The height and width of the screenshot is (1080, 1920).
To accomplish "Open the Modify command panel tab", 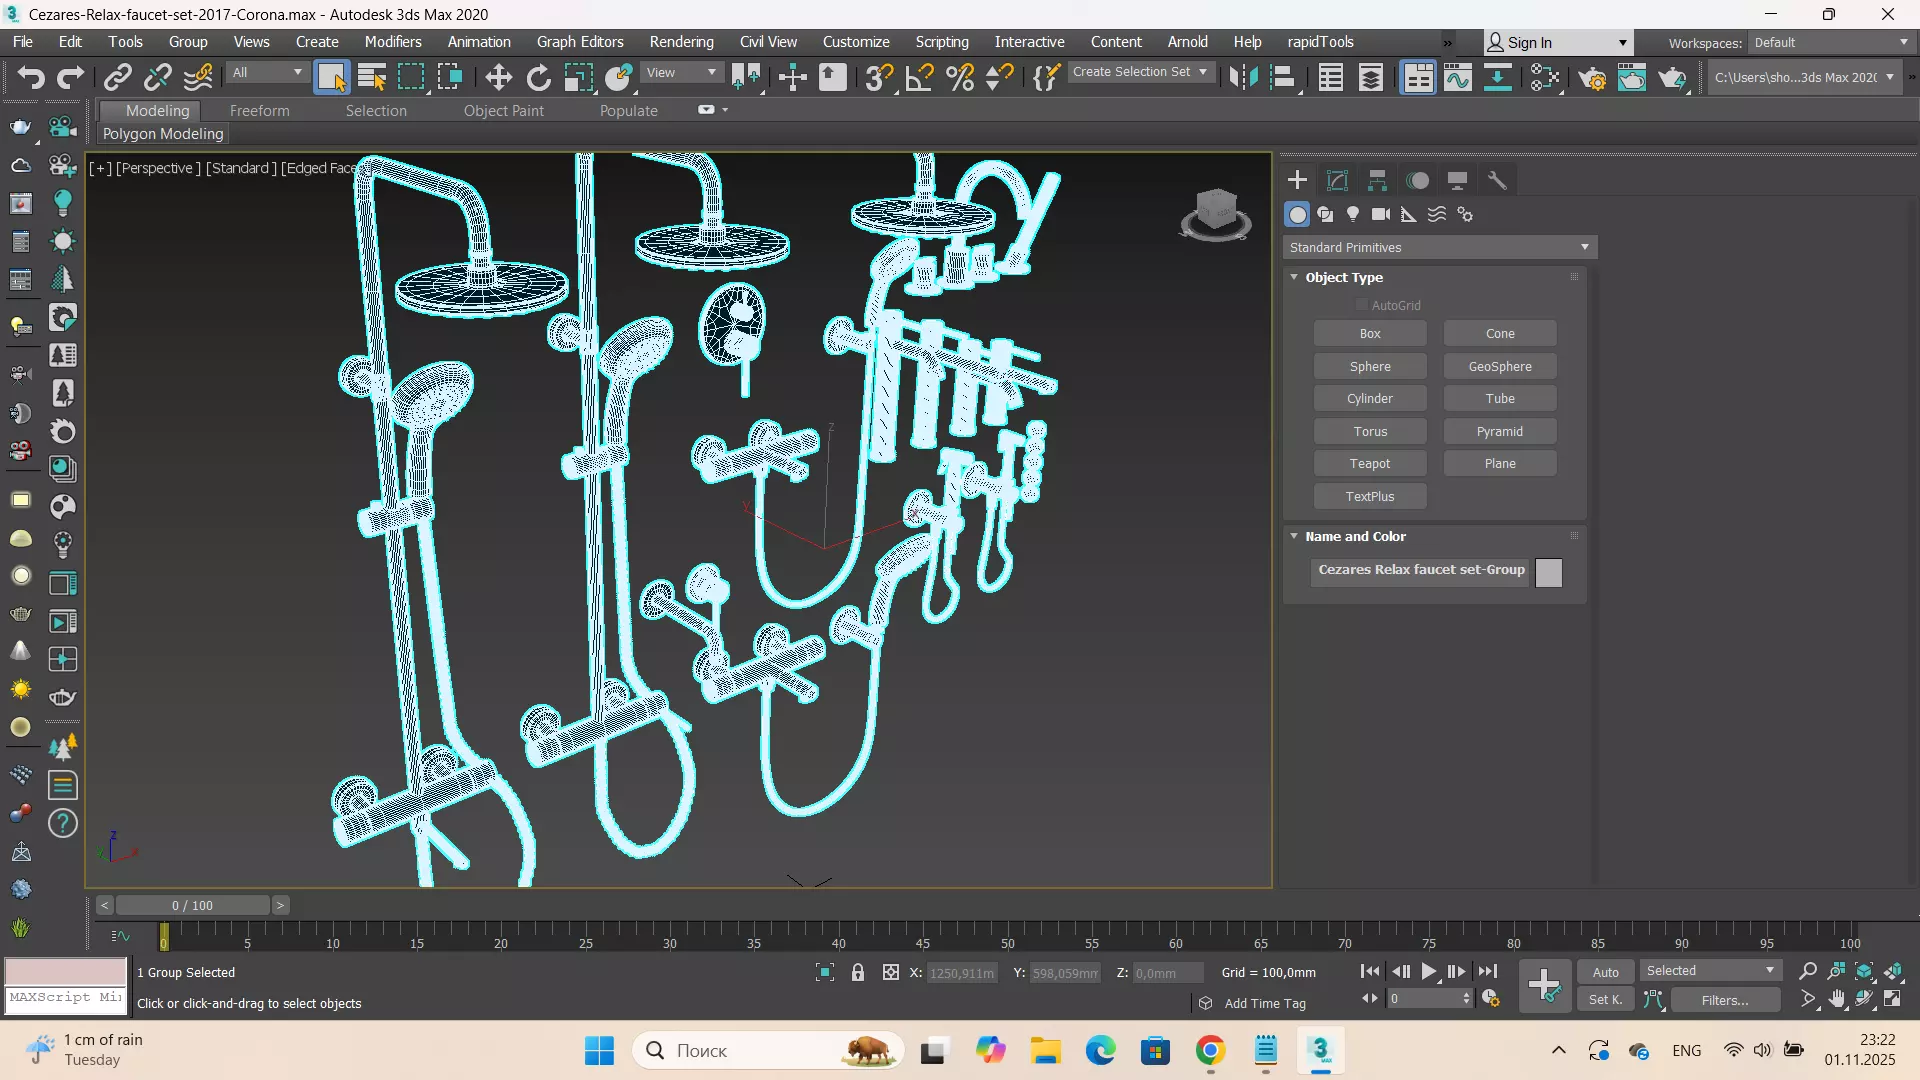I will click(x=1337, y=180).
